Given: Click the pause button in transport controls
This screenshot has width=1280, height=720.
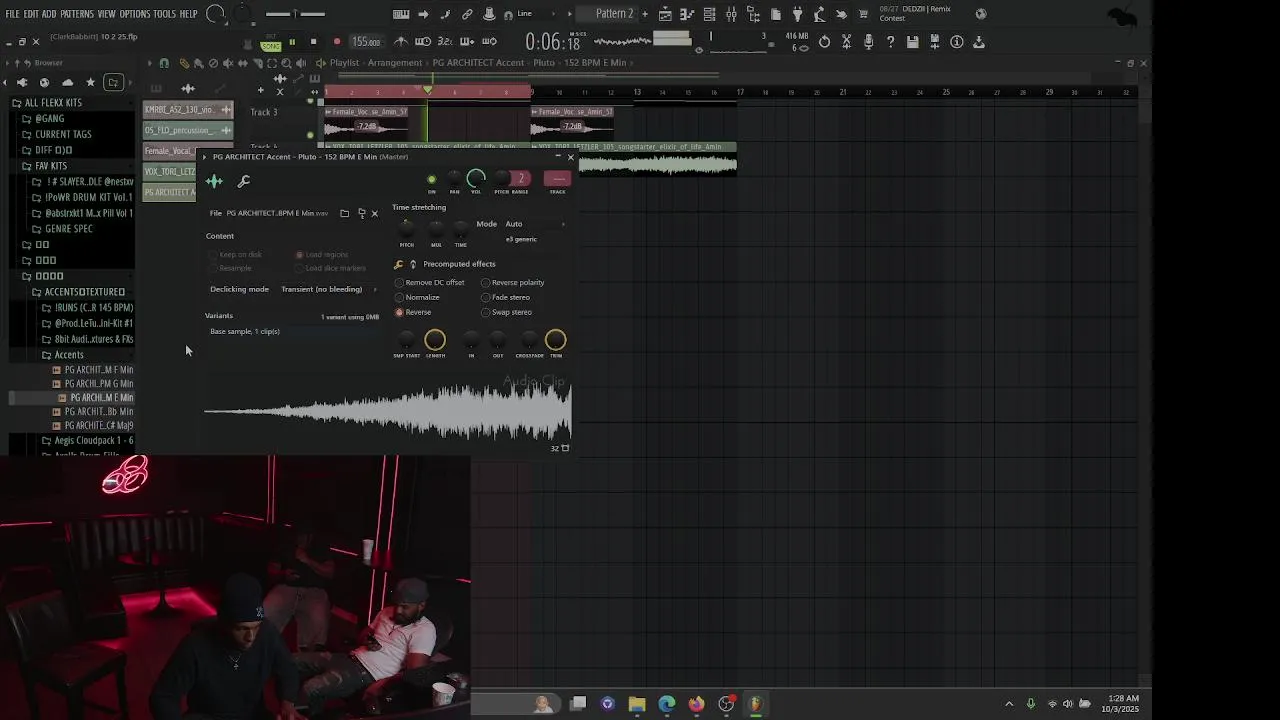Looking at the screenshot, I should [292, 42].
